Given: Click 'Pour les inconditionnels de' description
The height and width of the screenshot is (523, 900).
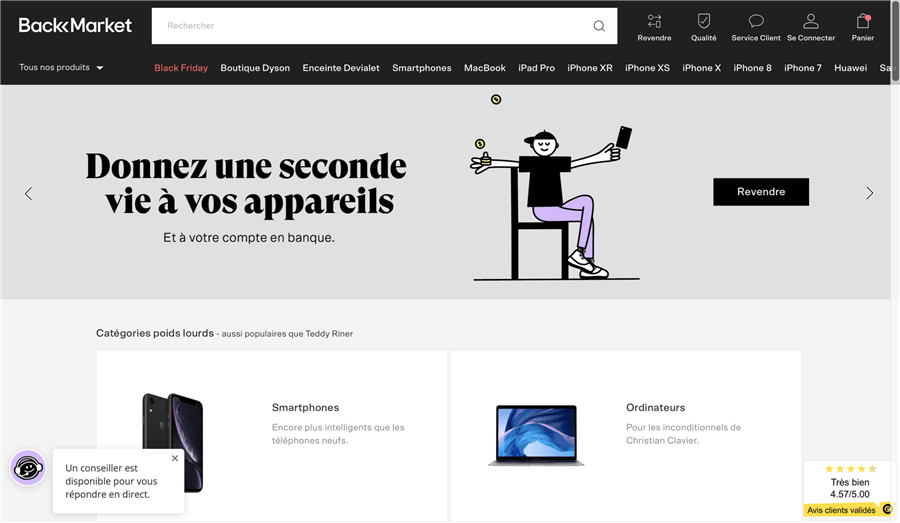Looking at the screenshot, I should click(683, 434).
